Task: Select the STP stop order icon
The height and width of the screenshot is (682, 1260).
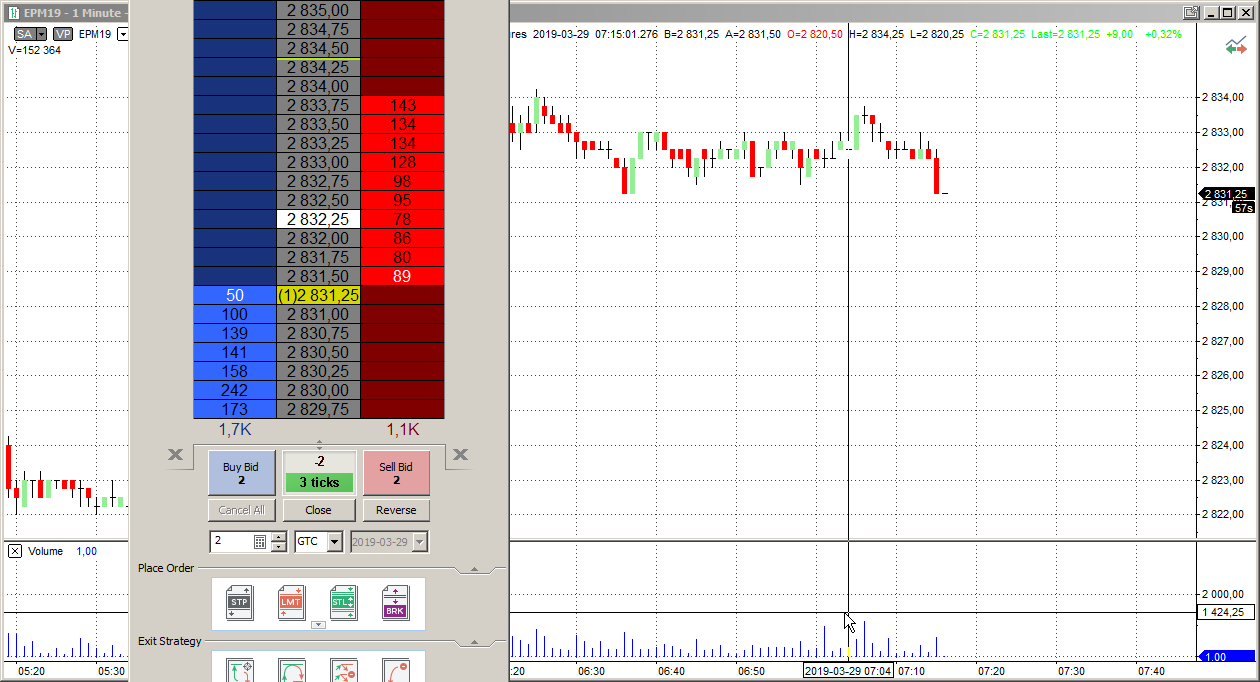Action: tap(240, 603)
